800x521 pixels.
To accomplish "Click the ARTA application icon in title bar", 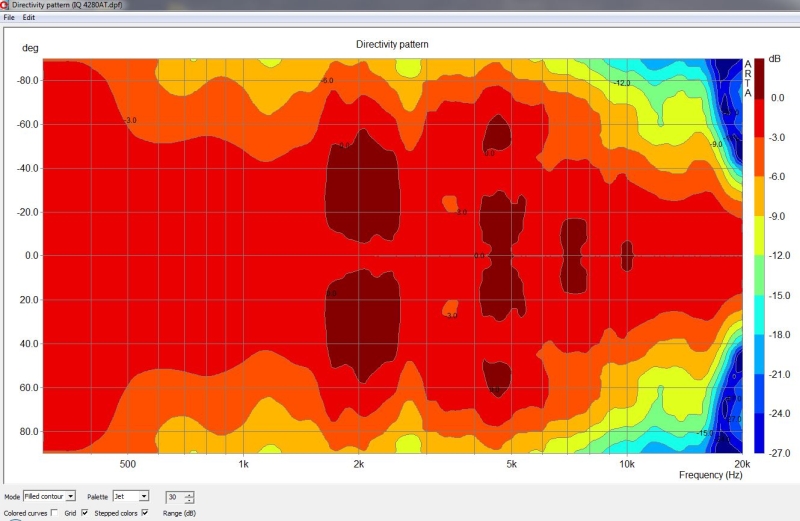I will 5,5.
